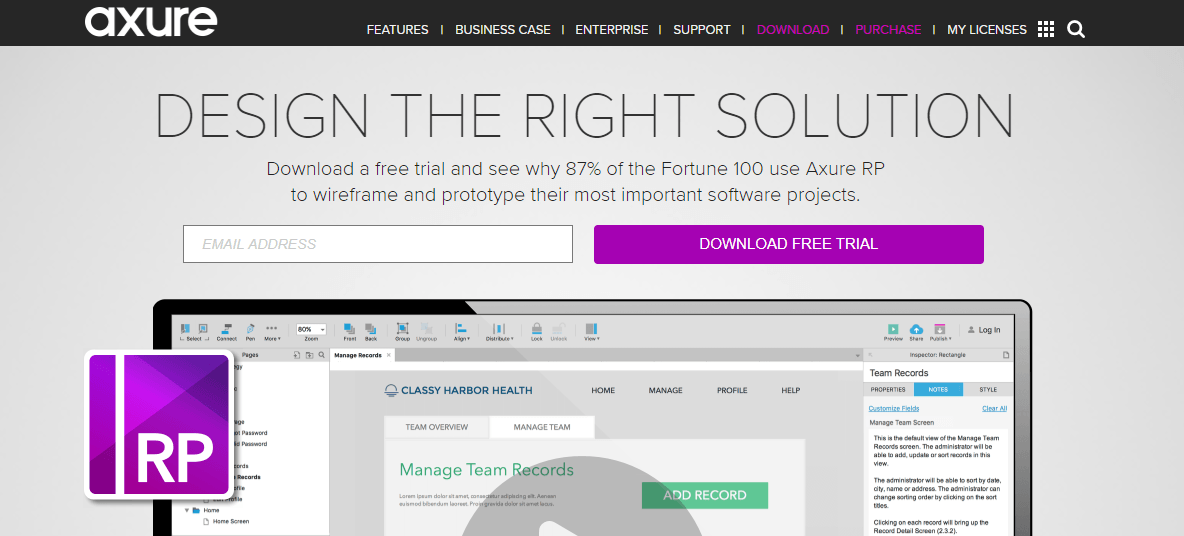Open the Zoom 80% dropdown

[x=311, y=329]
